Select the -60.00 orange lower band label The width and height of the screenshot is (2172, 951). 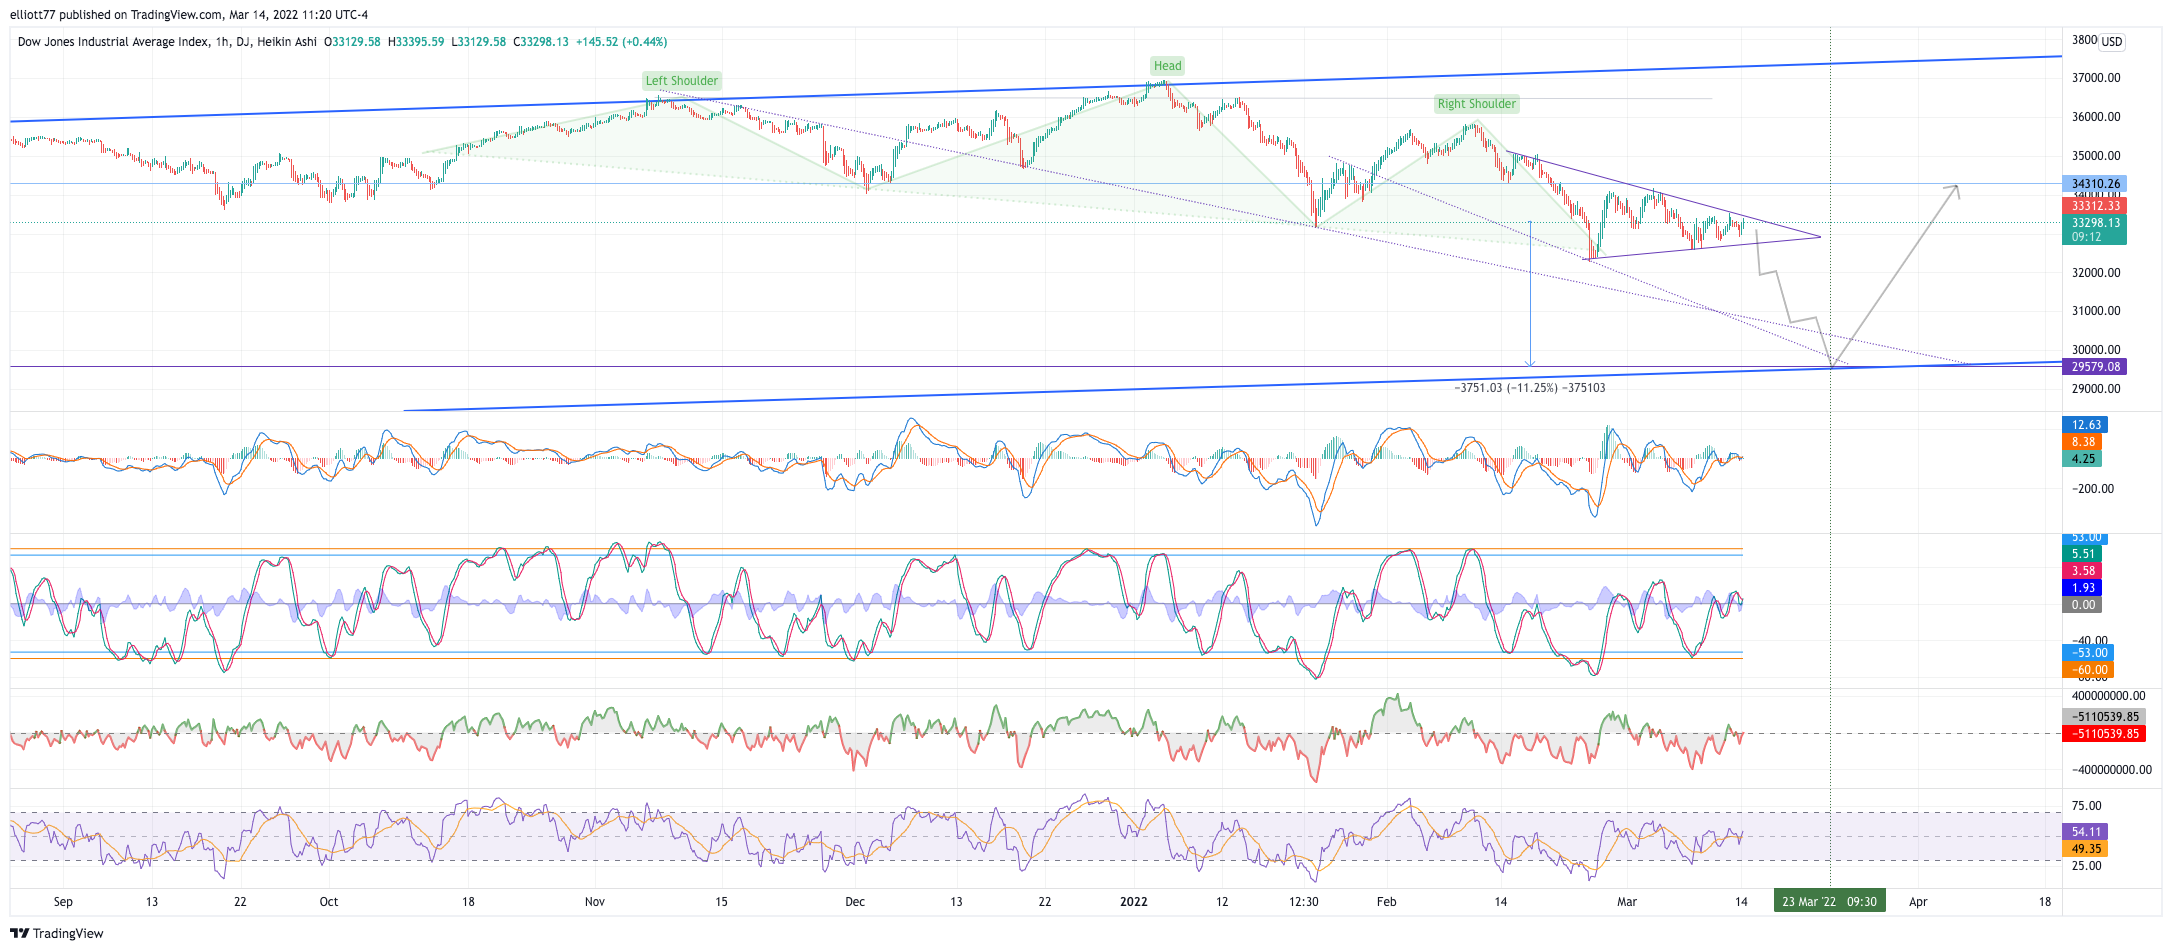pos(2088,670)
